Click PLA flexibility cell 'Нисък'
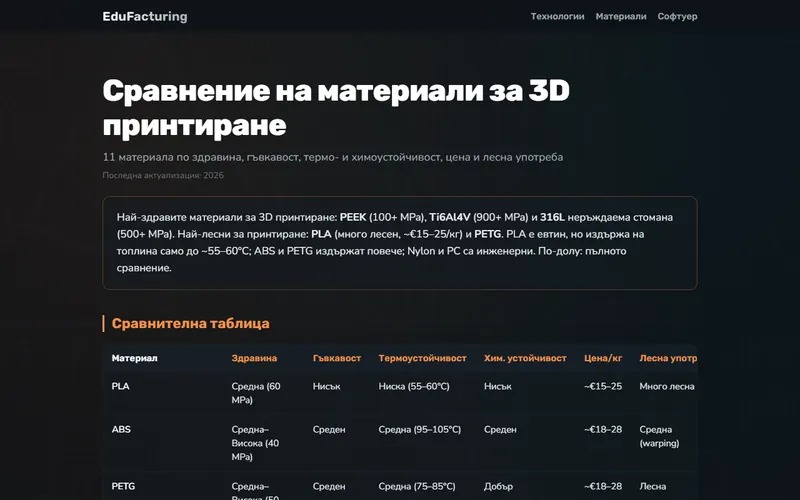 pos(327,386)
